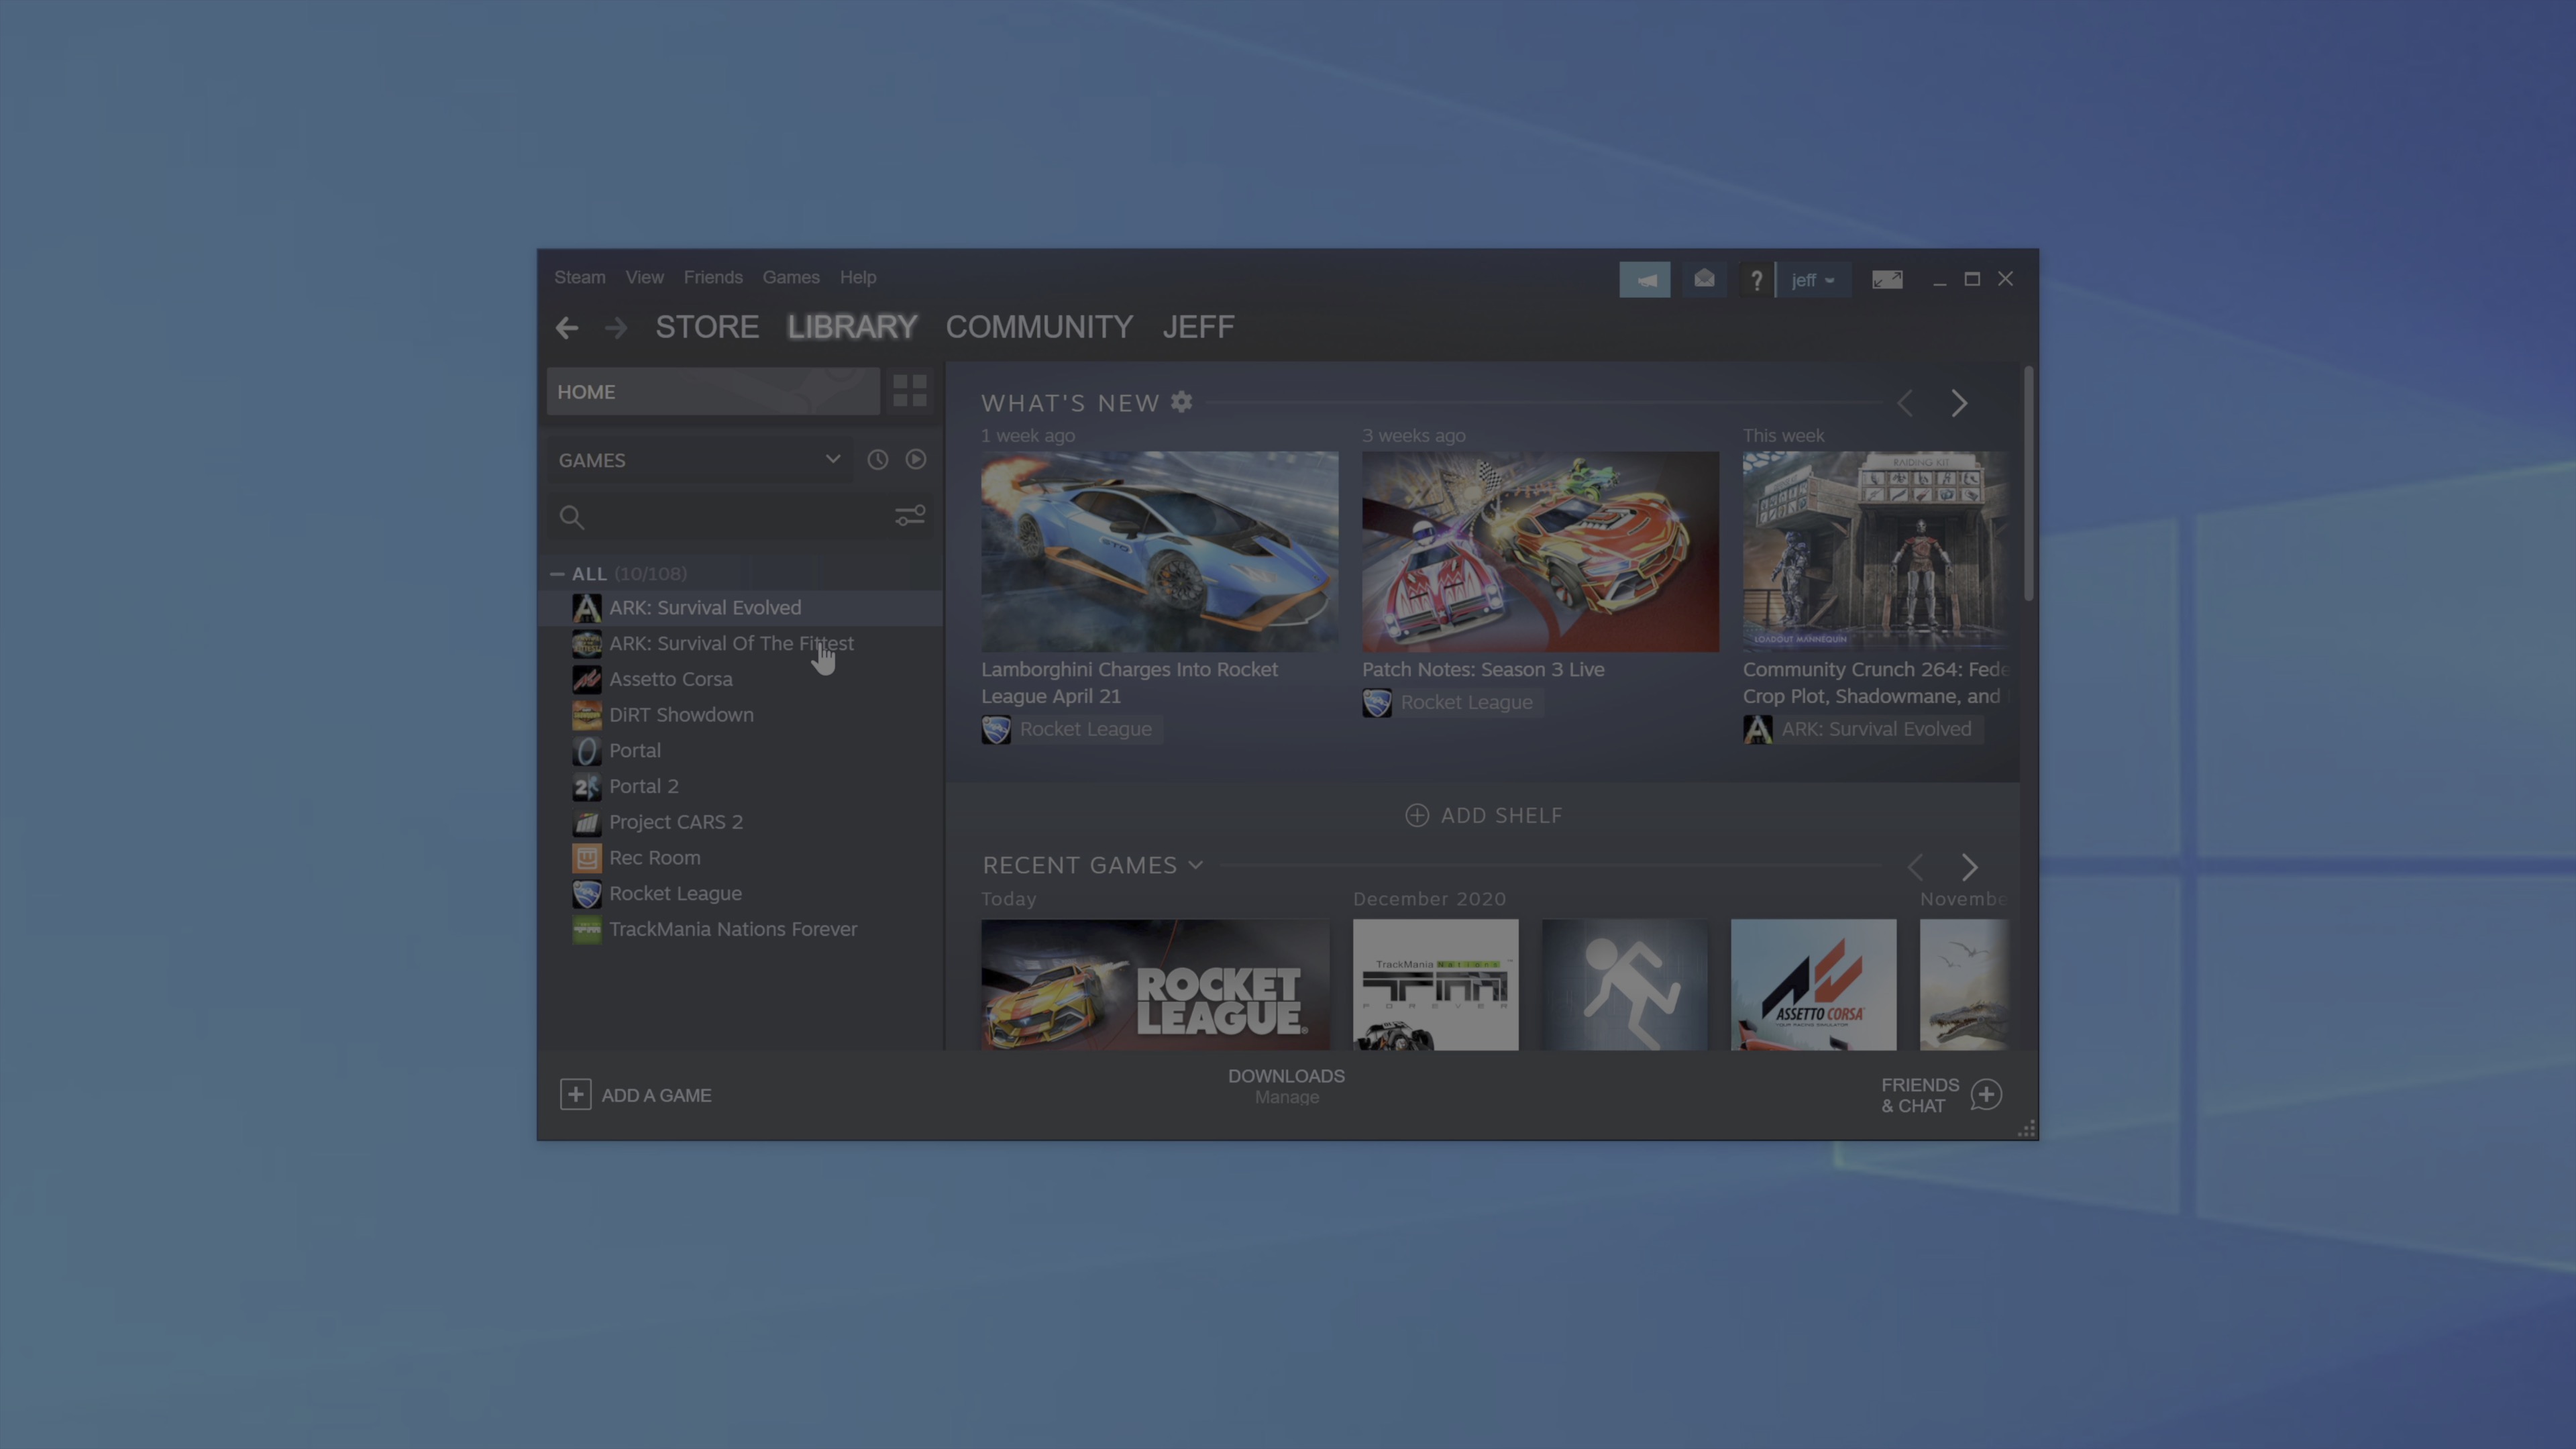Switch to the STORE tab
2576x1449 pixels.
point(706,327)
